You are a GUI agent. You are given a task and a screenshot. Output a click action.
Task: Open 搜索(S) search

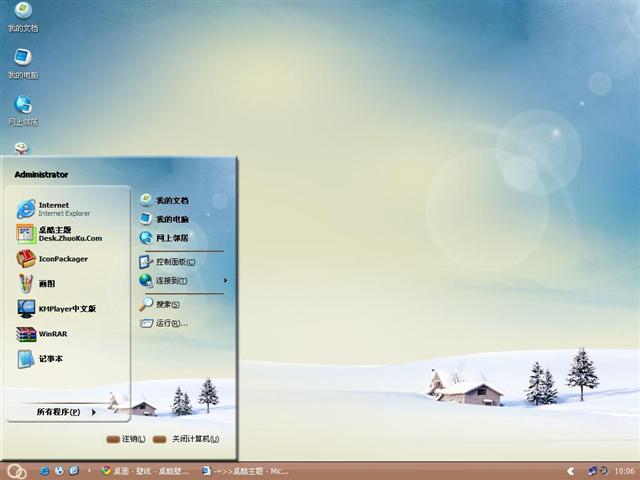[160, 304]
